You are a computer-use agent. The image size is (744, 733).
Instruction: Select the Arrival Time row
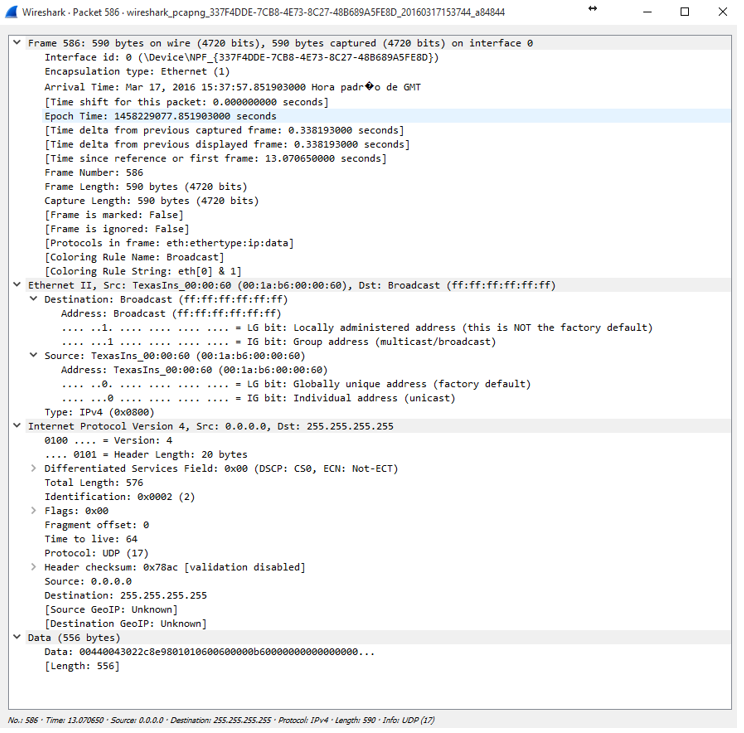click(232, 87)
